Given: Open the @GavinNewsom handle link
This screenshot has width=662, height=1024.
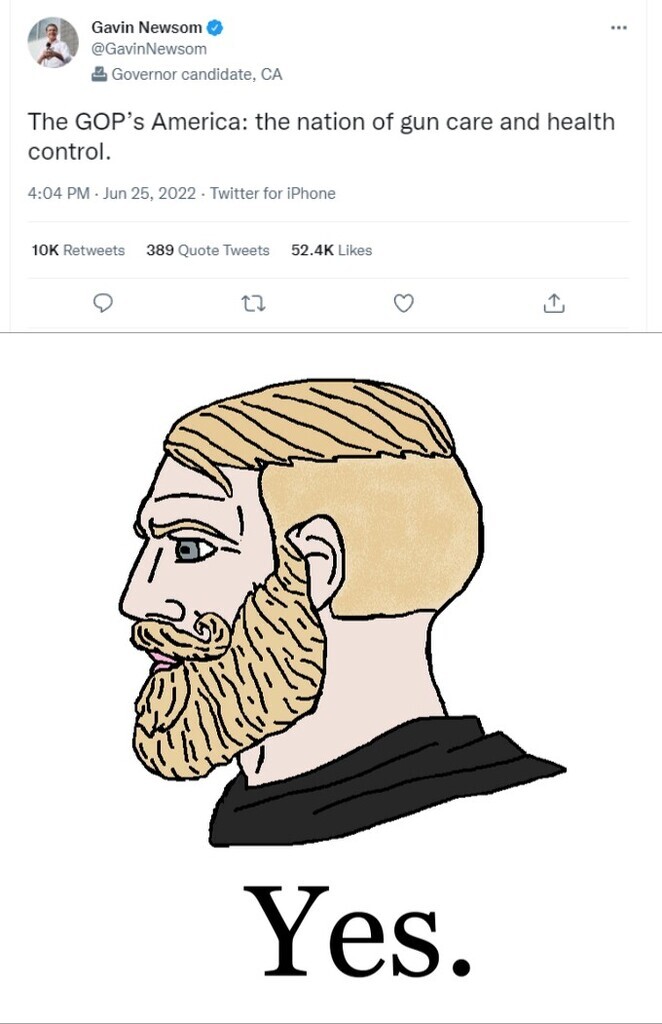Looking at the screenshot, I should pos(149,49).
